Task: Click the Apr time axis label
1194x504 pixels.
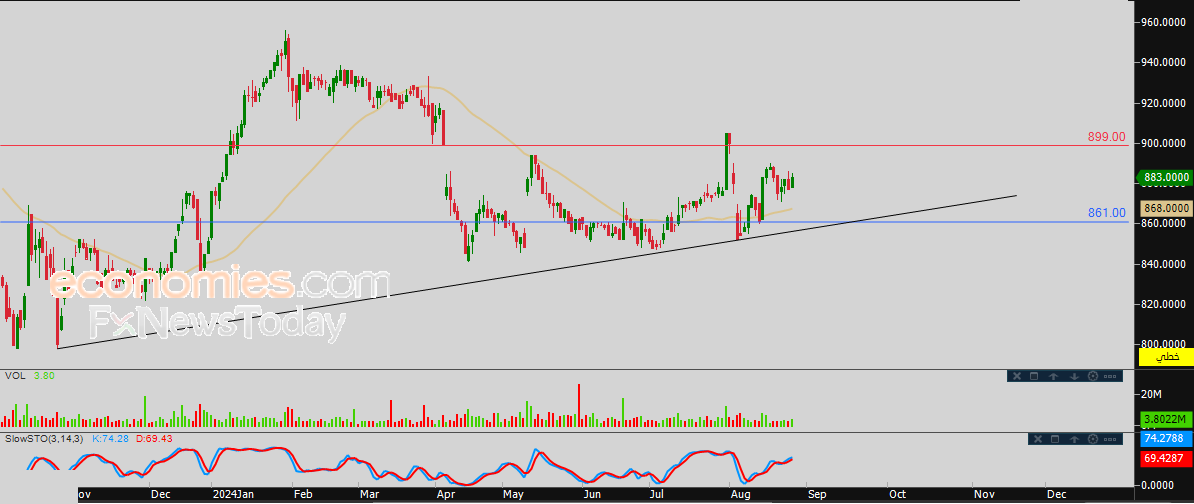Action: [x=444, y=495]
